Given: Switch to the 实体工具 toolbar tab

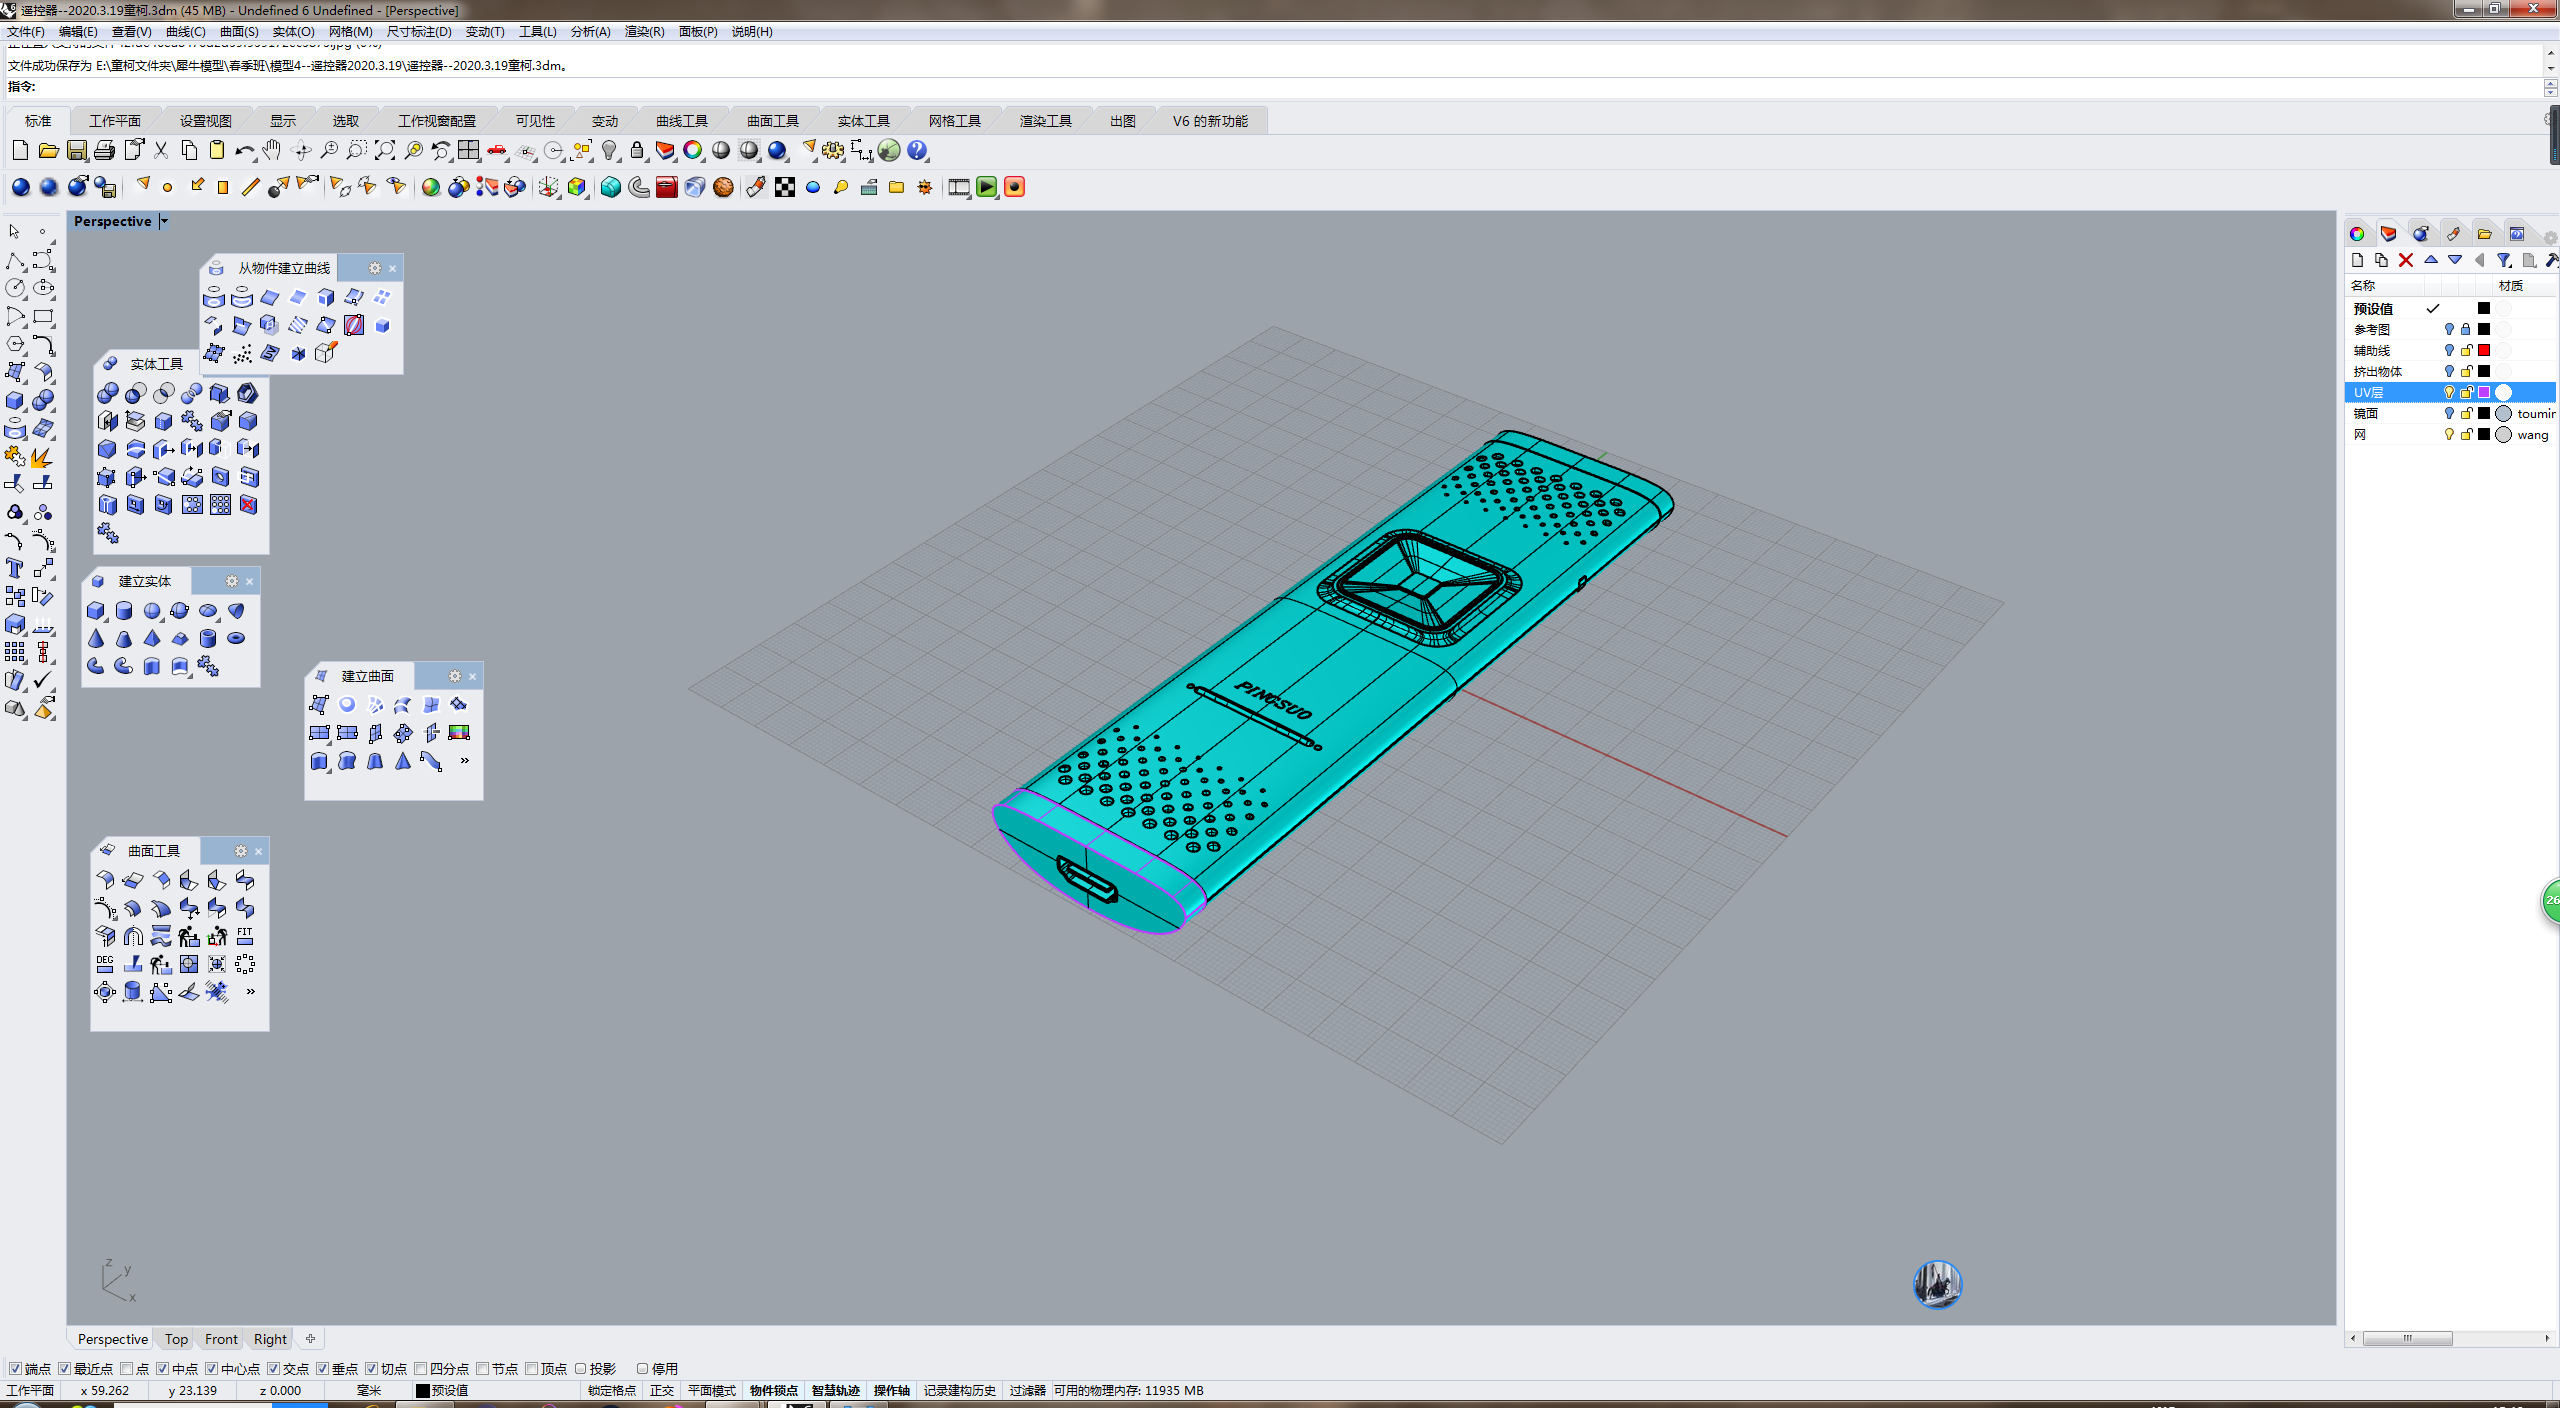Looking at the screenshot, I should tap(862, 121).
